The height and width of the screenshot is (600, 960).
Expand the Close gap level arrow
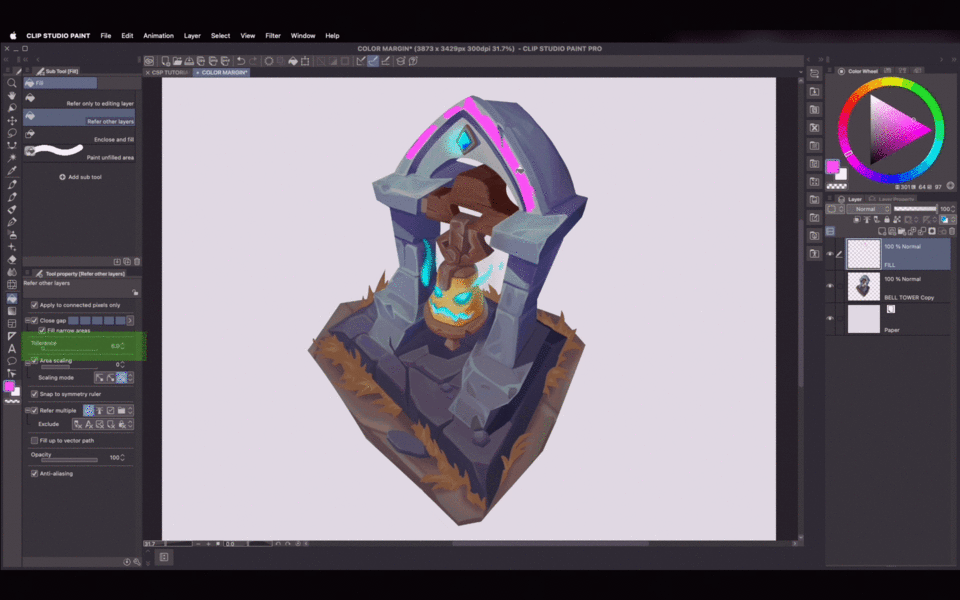click(130, 320)
